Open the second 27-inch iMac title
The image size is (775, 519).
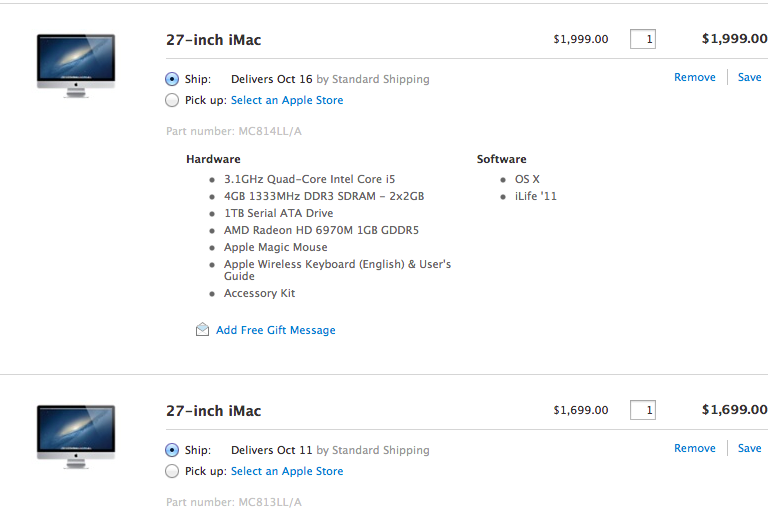pos(214,411)
